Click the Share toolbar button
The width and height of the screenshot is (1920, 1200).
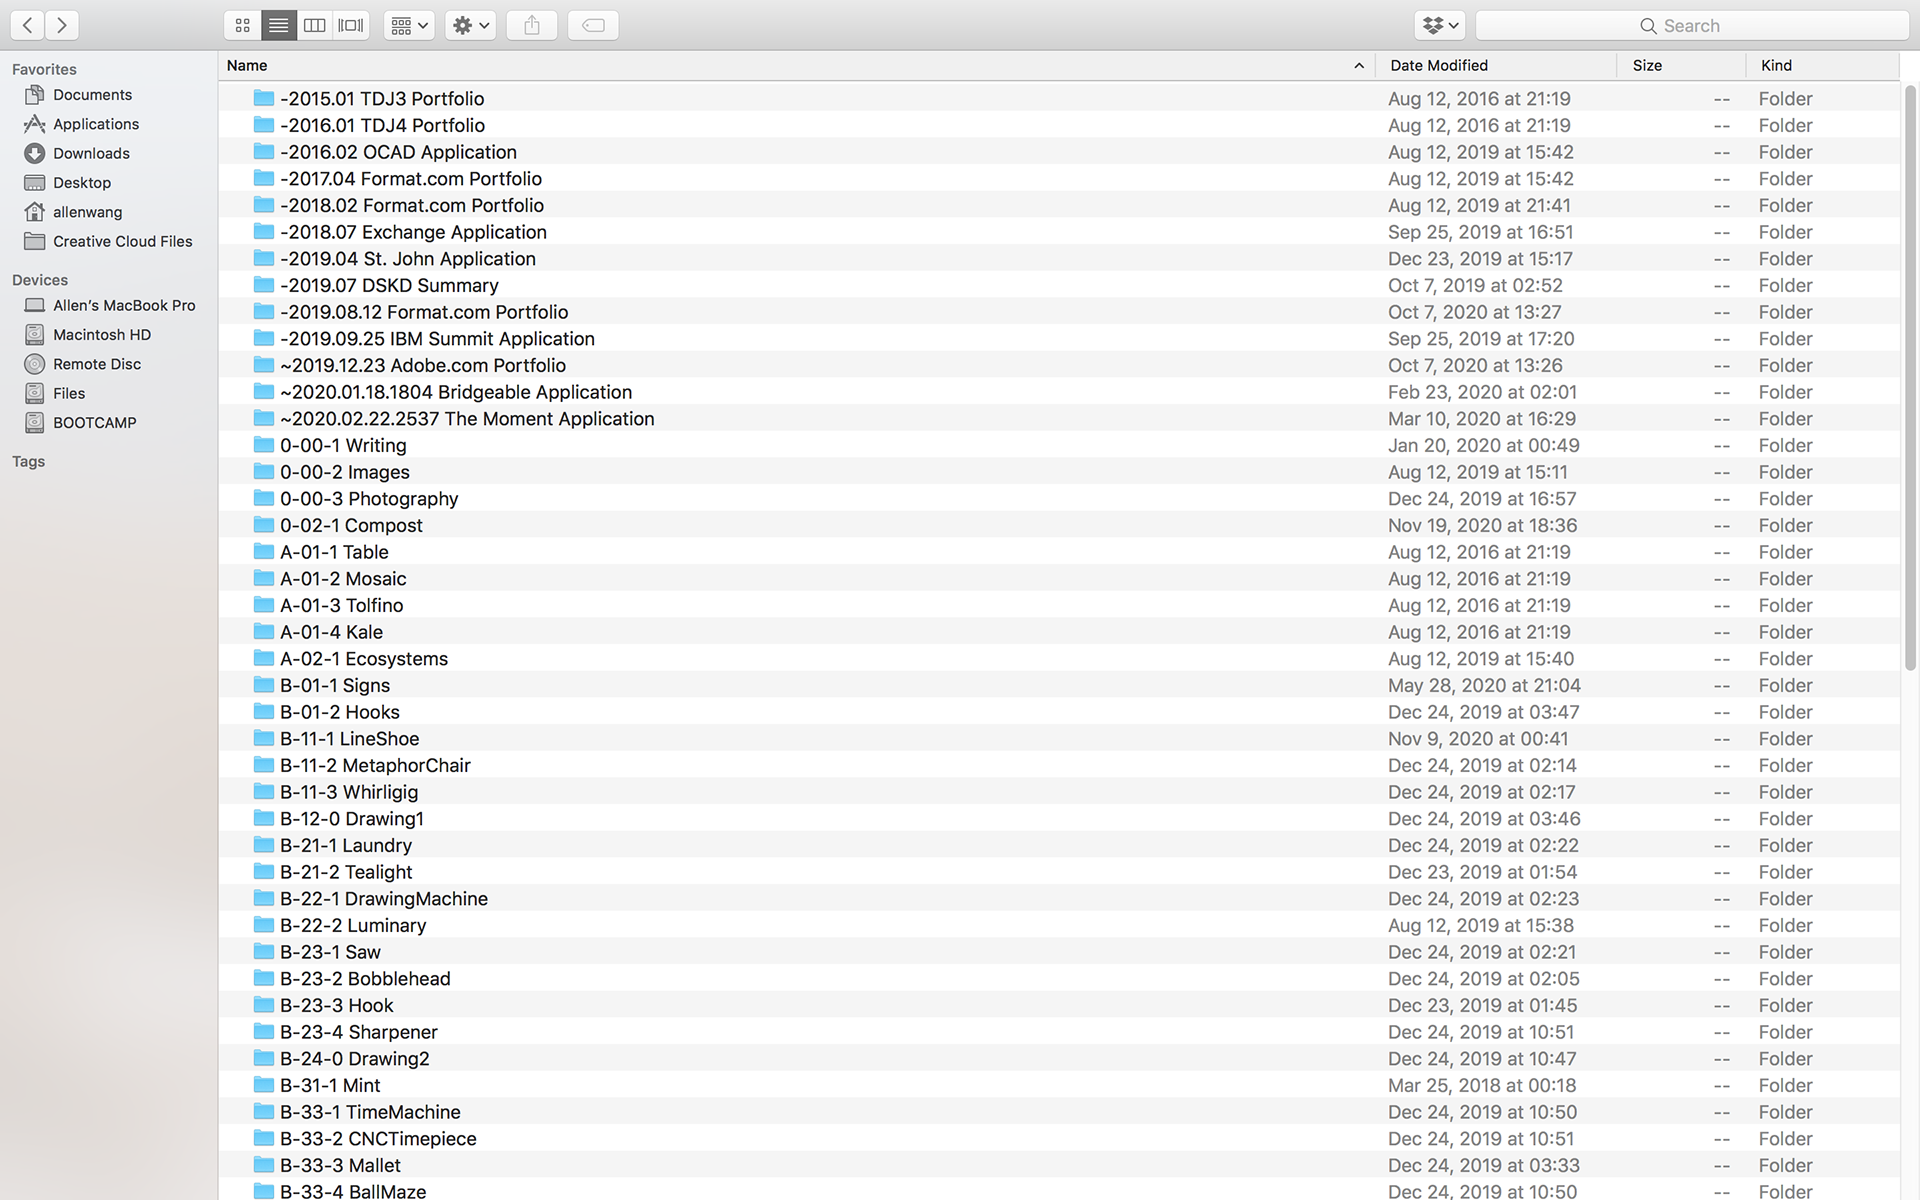[x=532, y=25]
